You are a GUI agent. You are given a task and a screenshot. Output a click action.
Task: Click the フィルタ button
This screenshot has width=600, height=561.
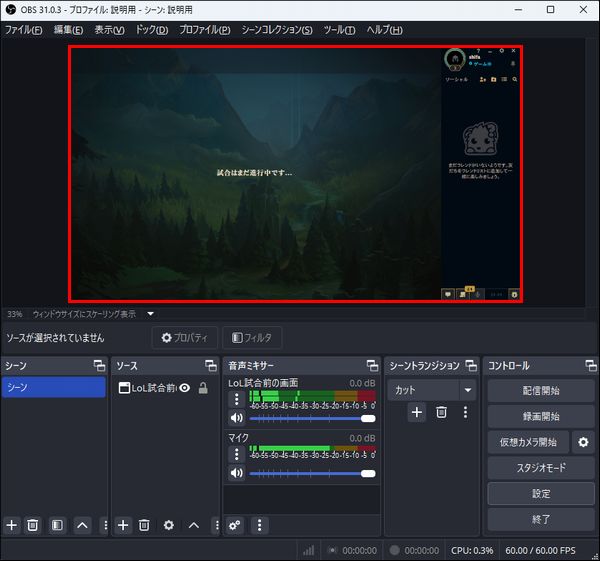(252, 338)
